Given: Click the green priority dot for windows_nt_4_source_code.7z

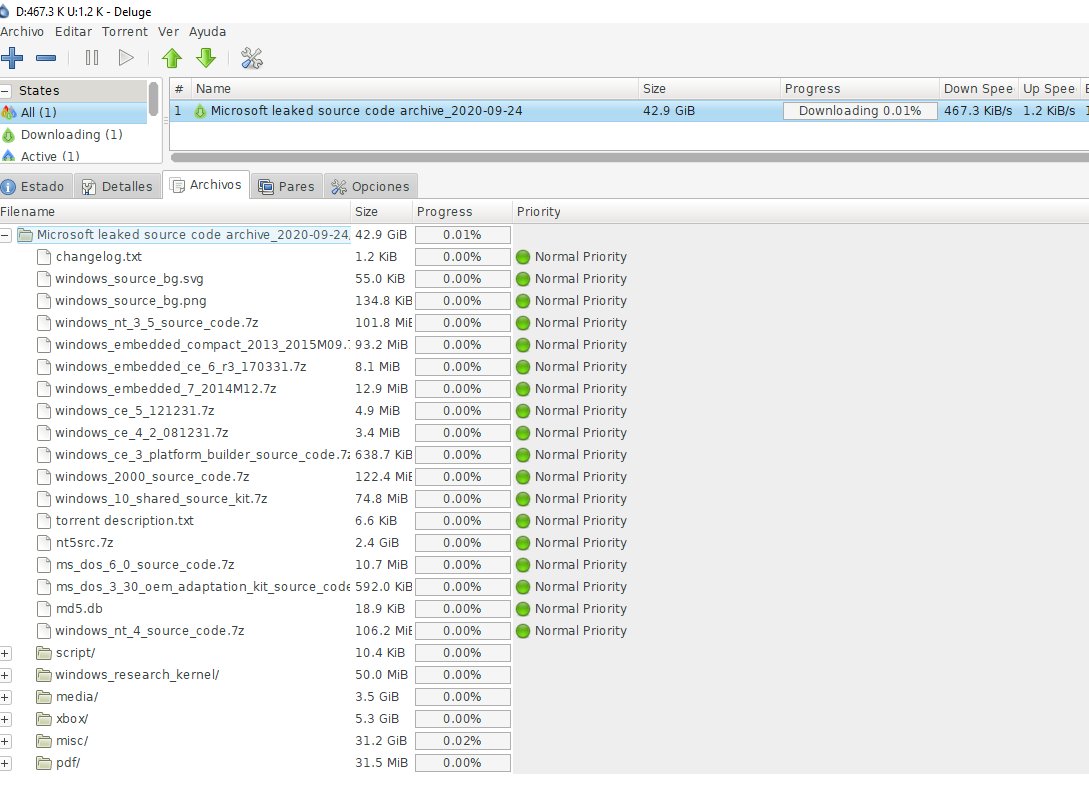Looking at the screenshot, I should click(523, 631).
